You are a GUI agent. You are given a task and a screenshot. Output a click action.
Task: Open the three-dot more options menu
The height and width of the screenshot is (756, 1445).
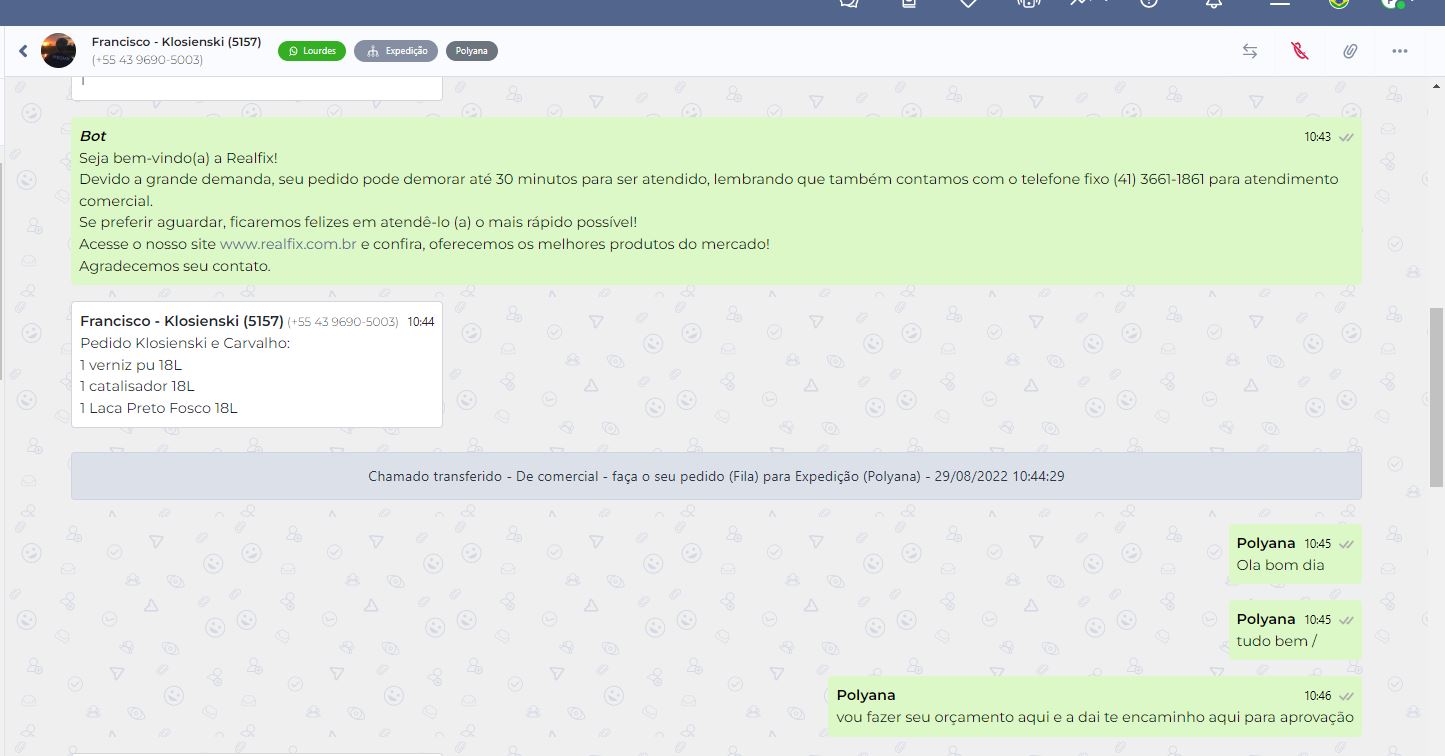coord(1399,51)
